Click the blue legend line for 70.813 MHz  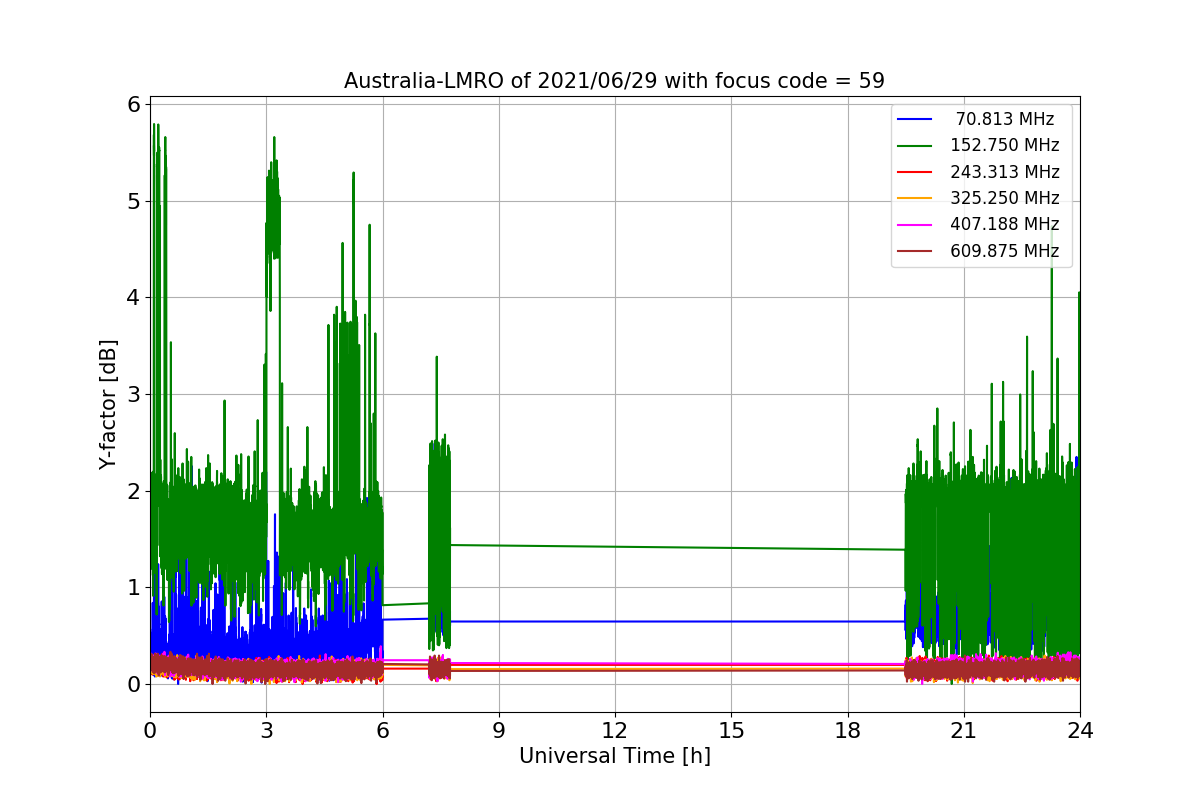(915, 120)
